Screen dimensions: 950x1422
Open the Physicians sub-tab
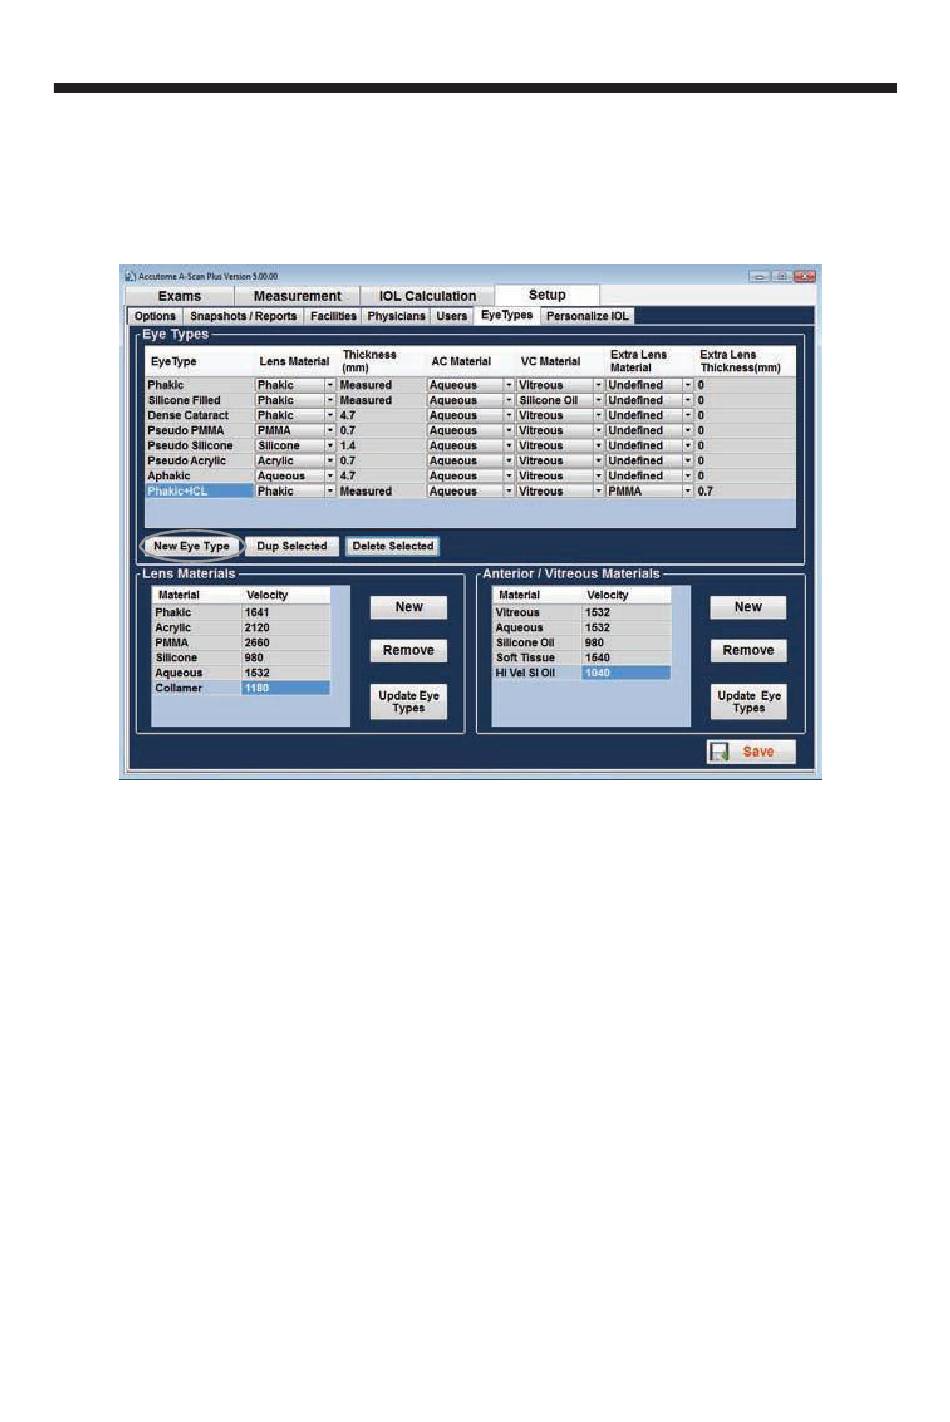click(x=396, y=316)
